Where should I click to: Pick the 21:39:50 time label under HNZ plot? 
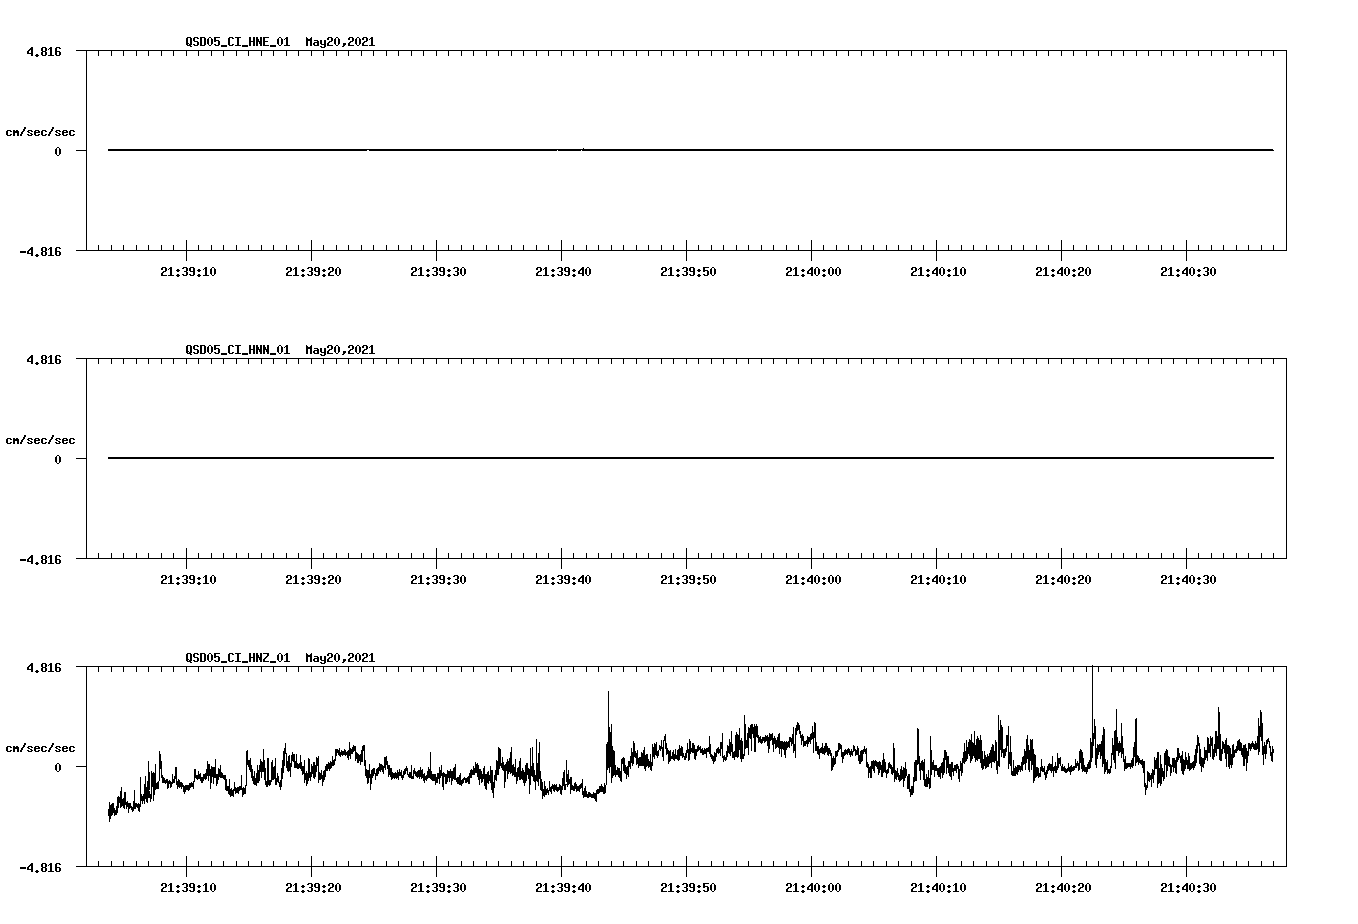[688, 888]
